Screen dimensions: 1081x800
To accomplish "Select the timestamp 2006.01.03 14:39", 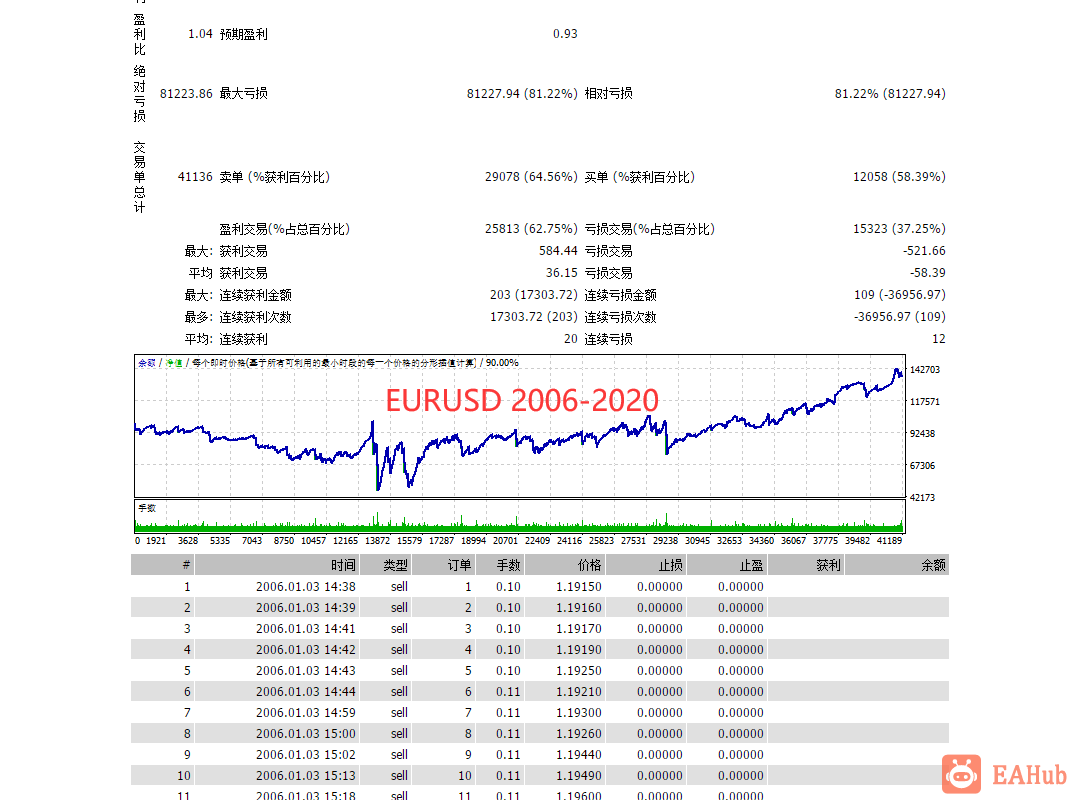I will (x=305, y=608).
